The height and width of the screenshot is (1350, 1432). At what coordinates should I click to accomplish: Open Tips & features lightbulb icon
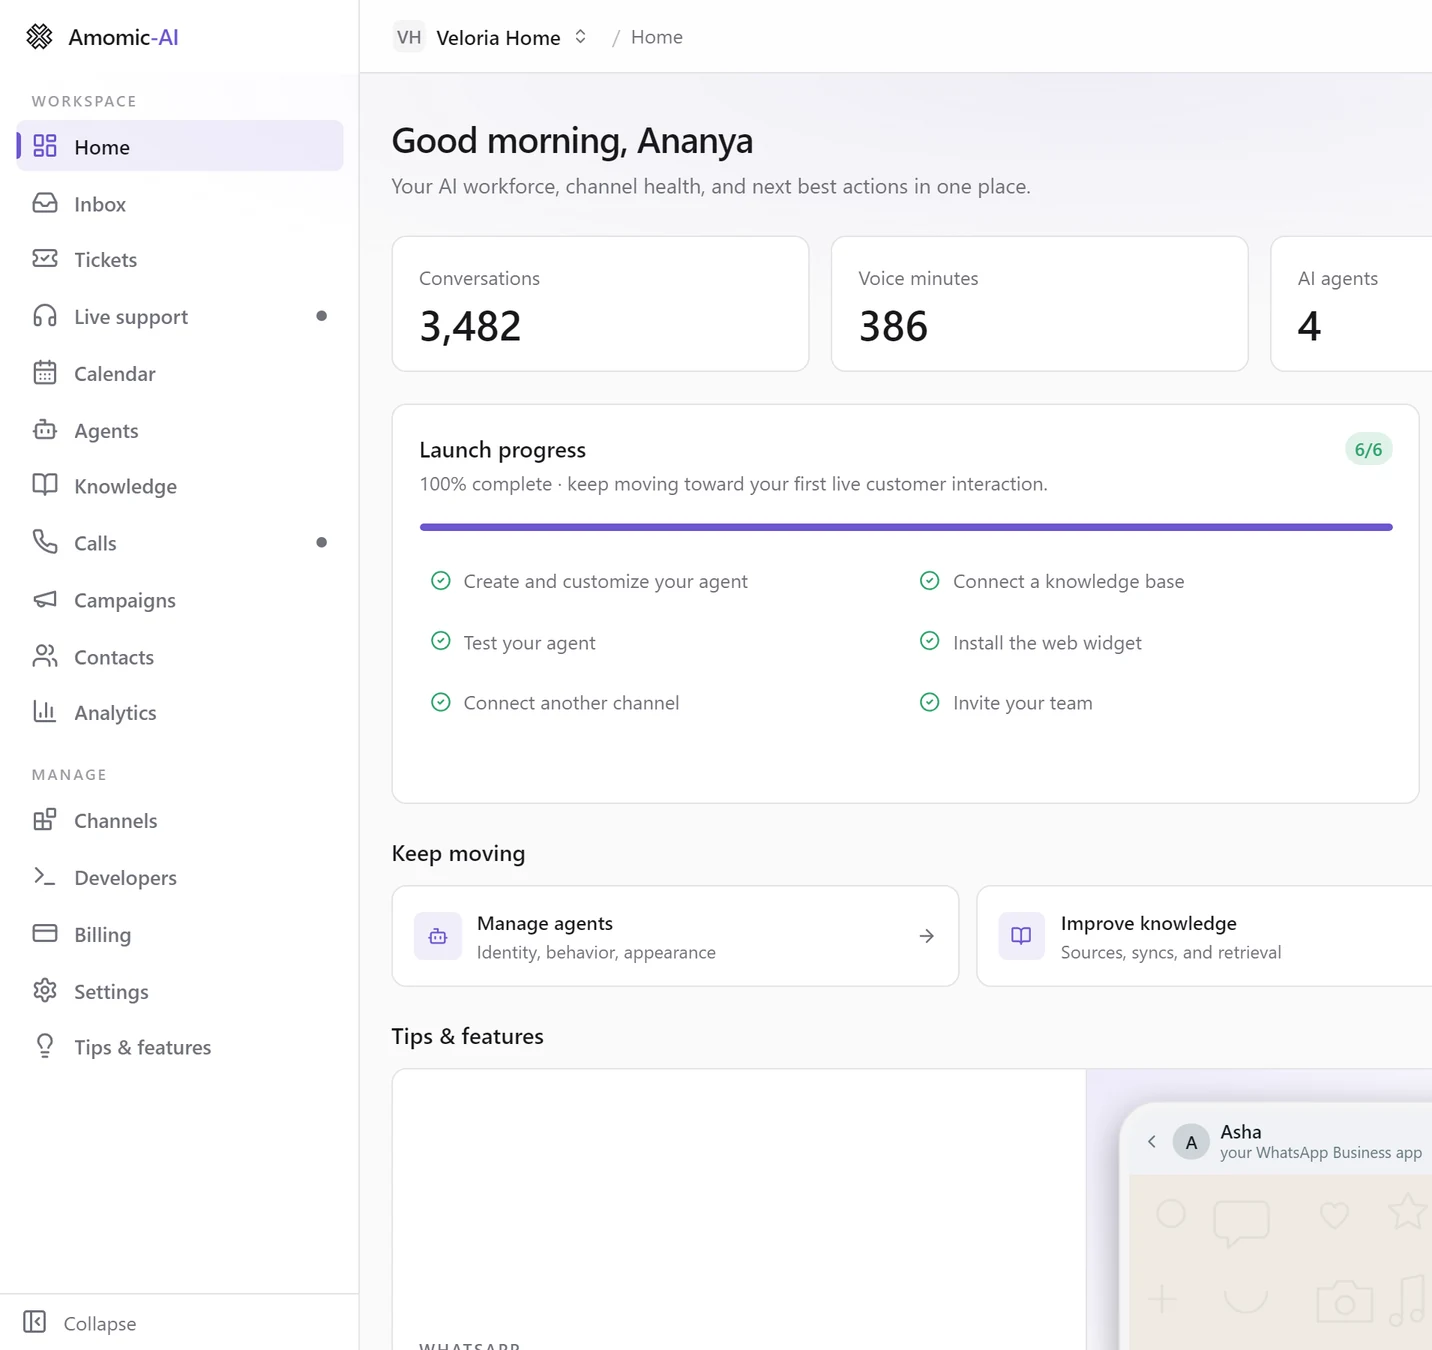click(x=45, y=1047)
